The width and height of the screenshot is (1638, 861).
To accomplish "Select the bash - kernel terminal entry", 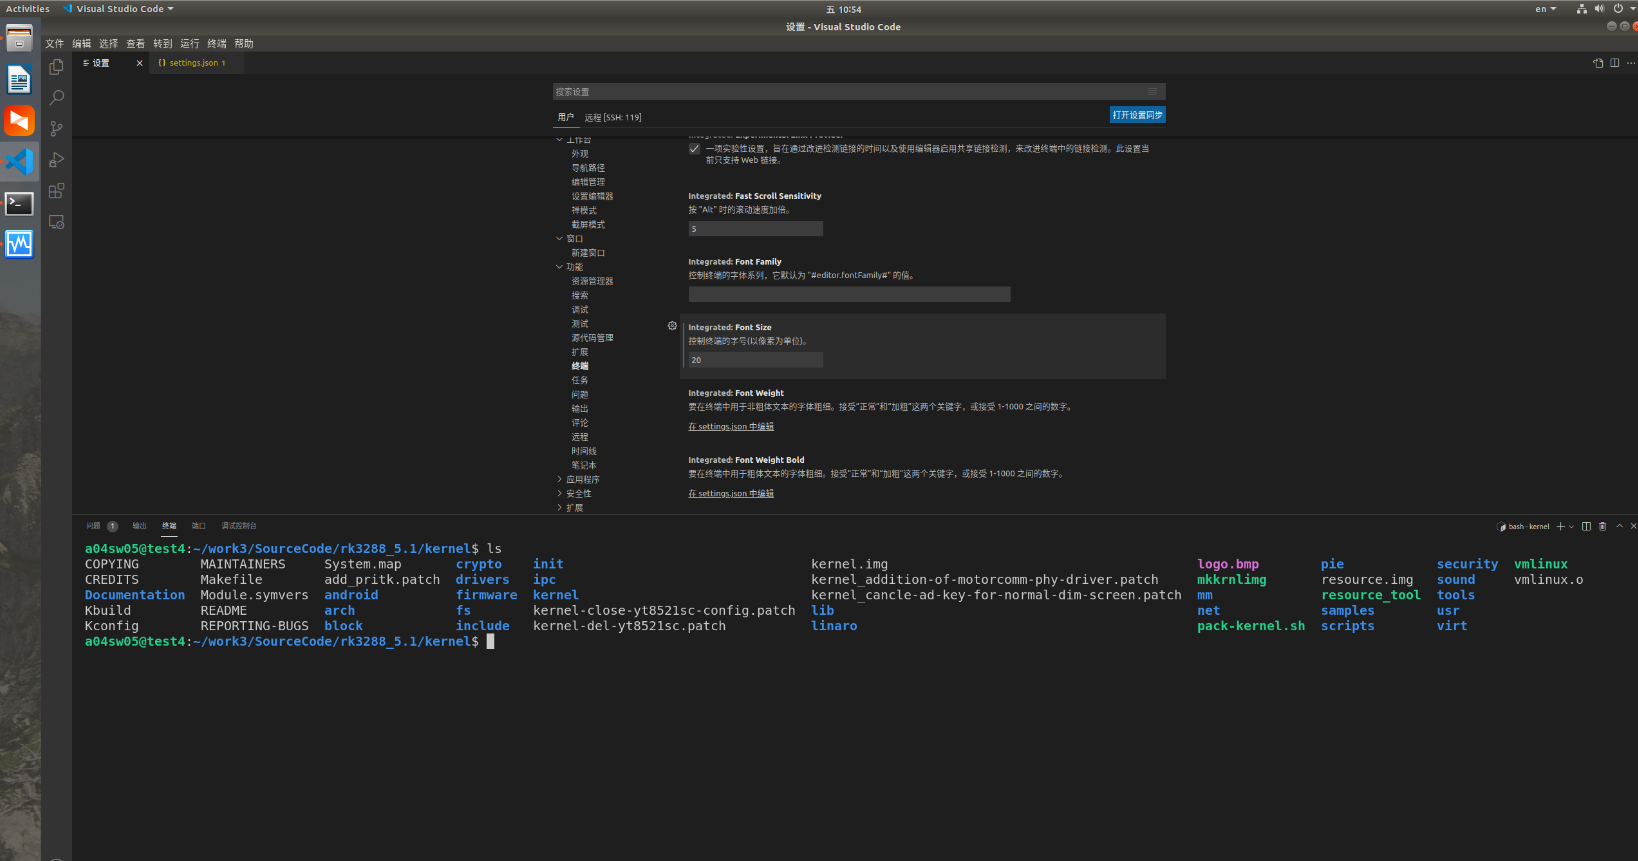I will point(1523,526).
